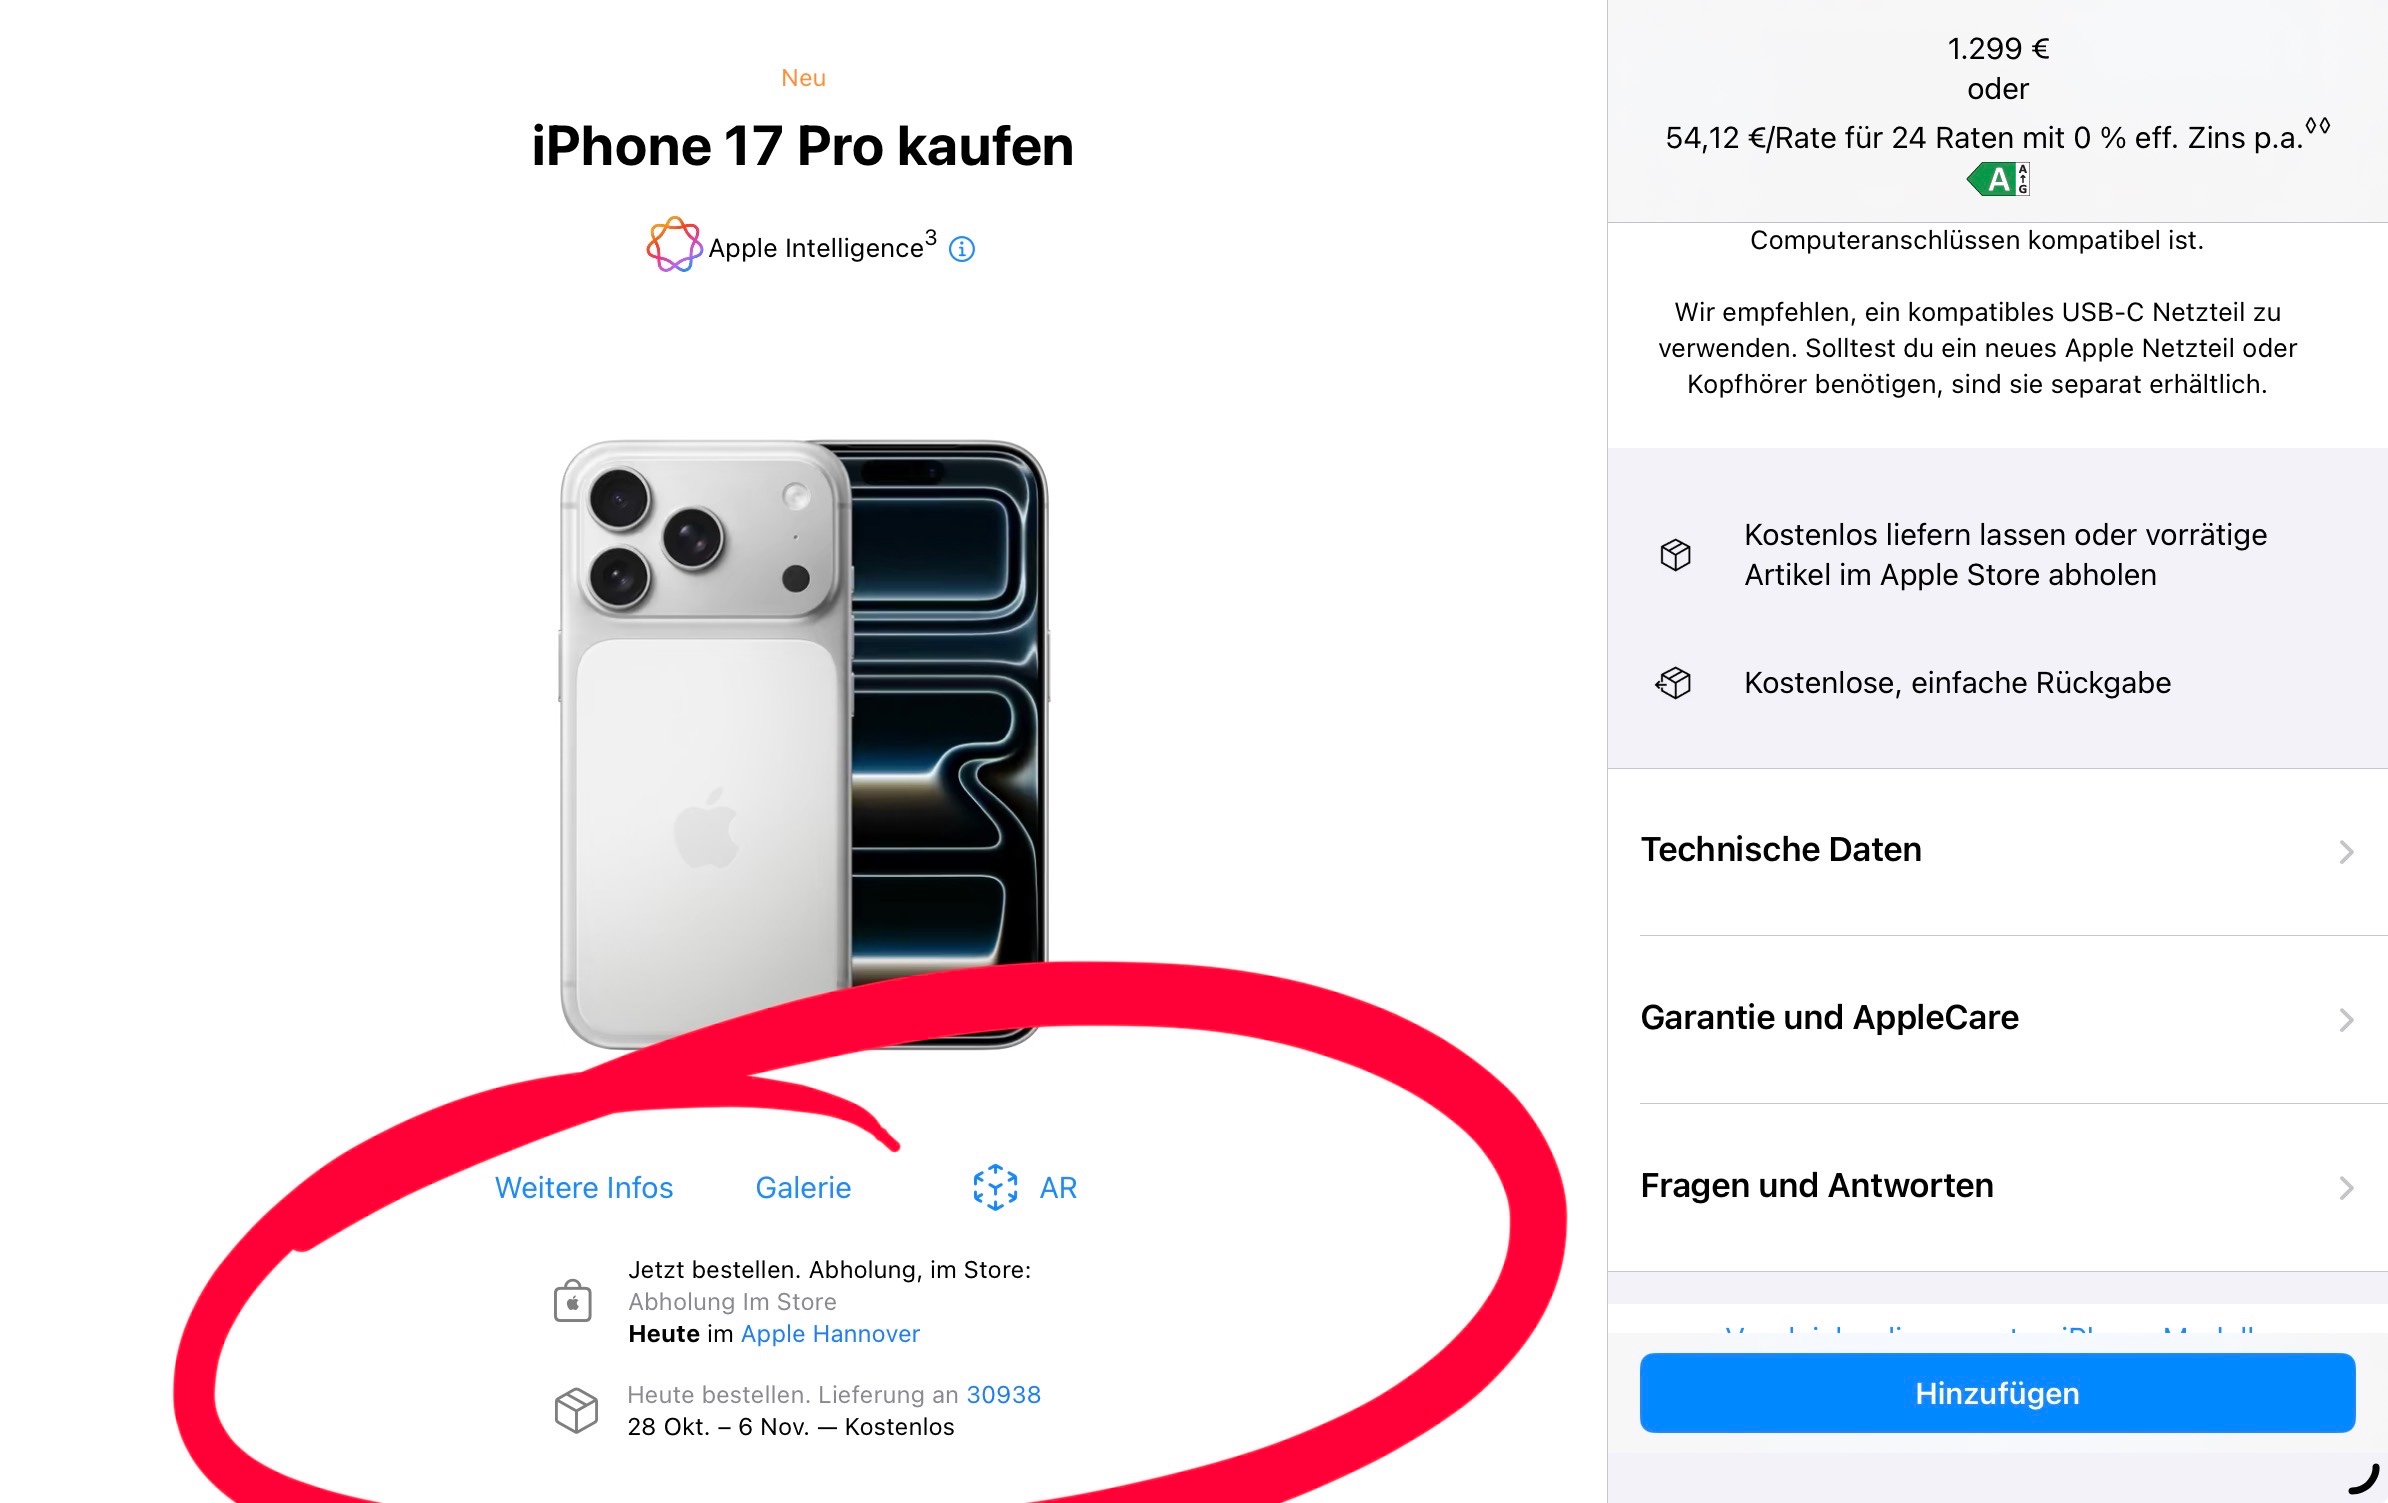Click the free delivery package icon
The height and width of the screenshot is (1503, 2388).
[1675, 554]
